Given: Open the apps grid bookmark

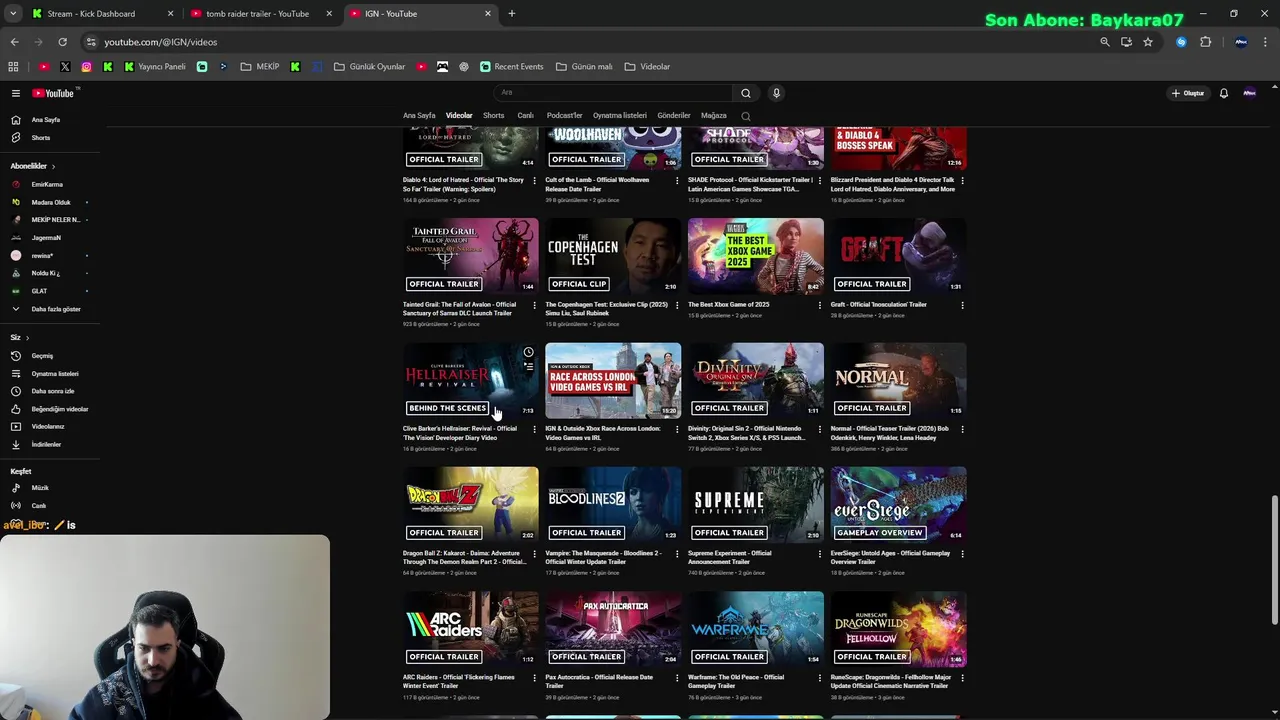Looking at the screenshot, I should 13,67.
